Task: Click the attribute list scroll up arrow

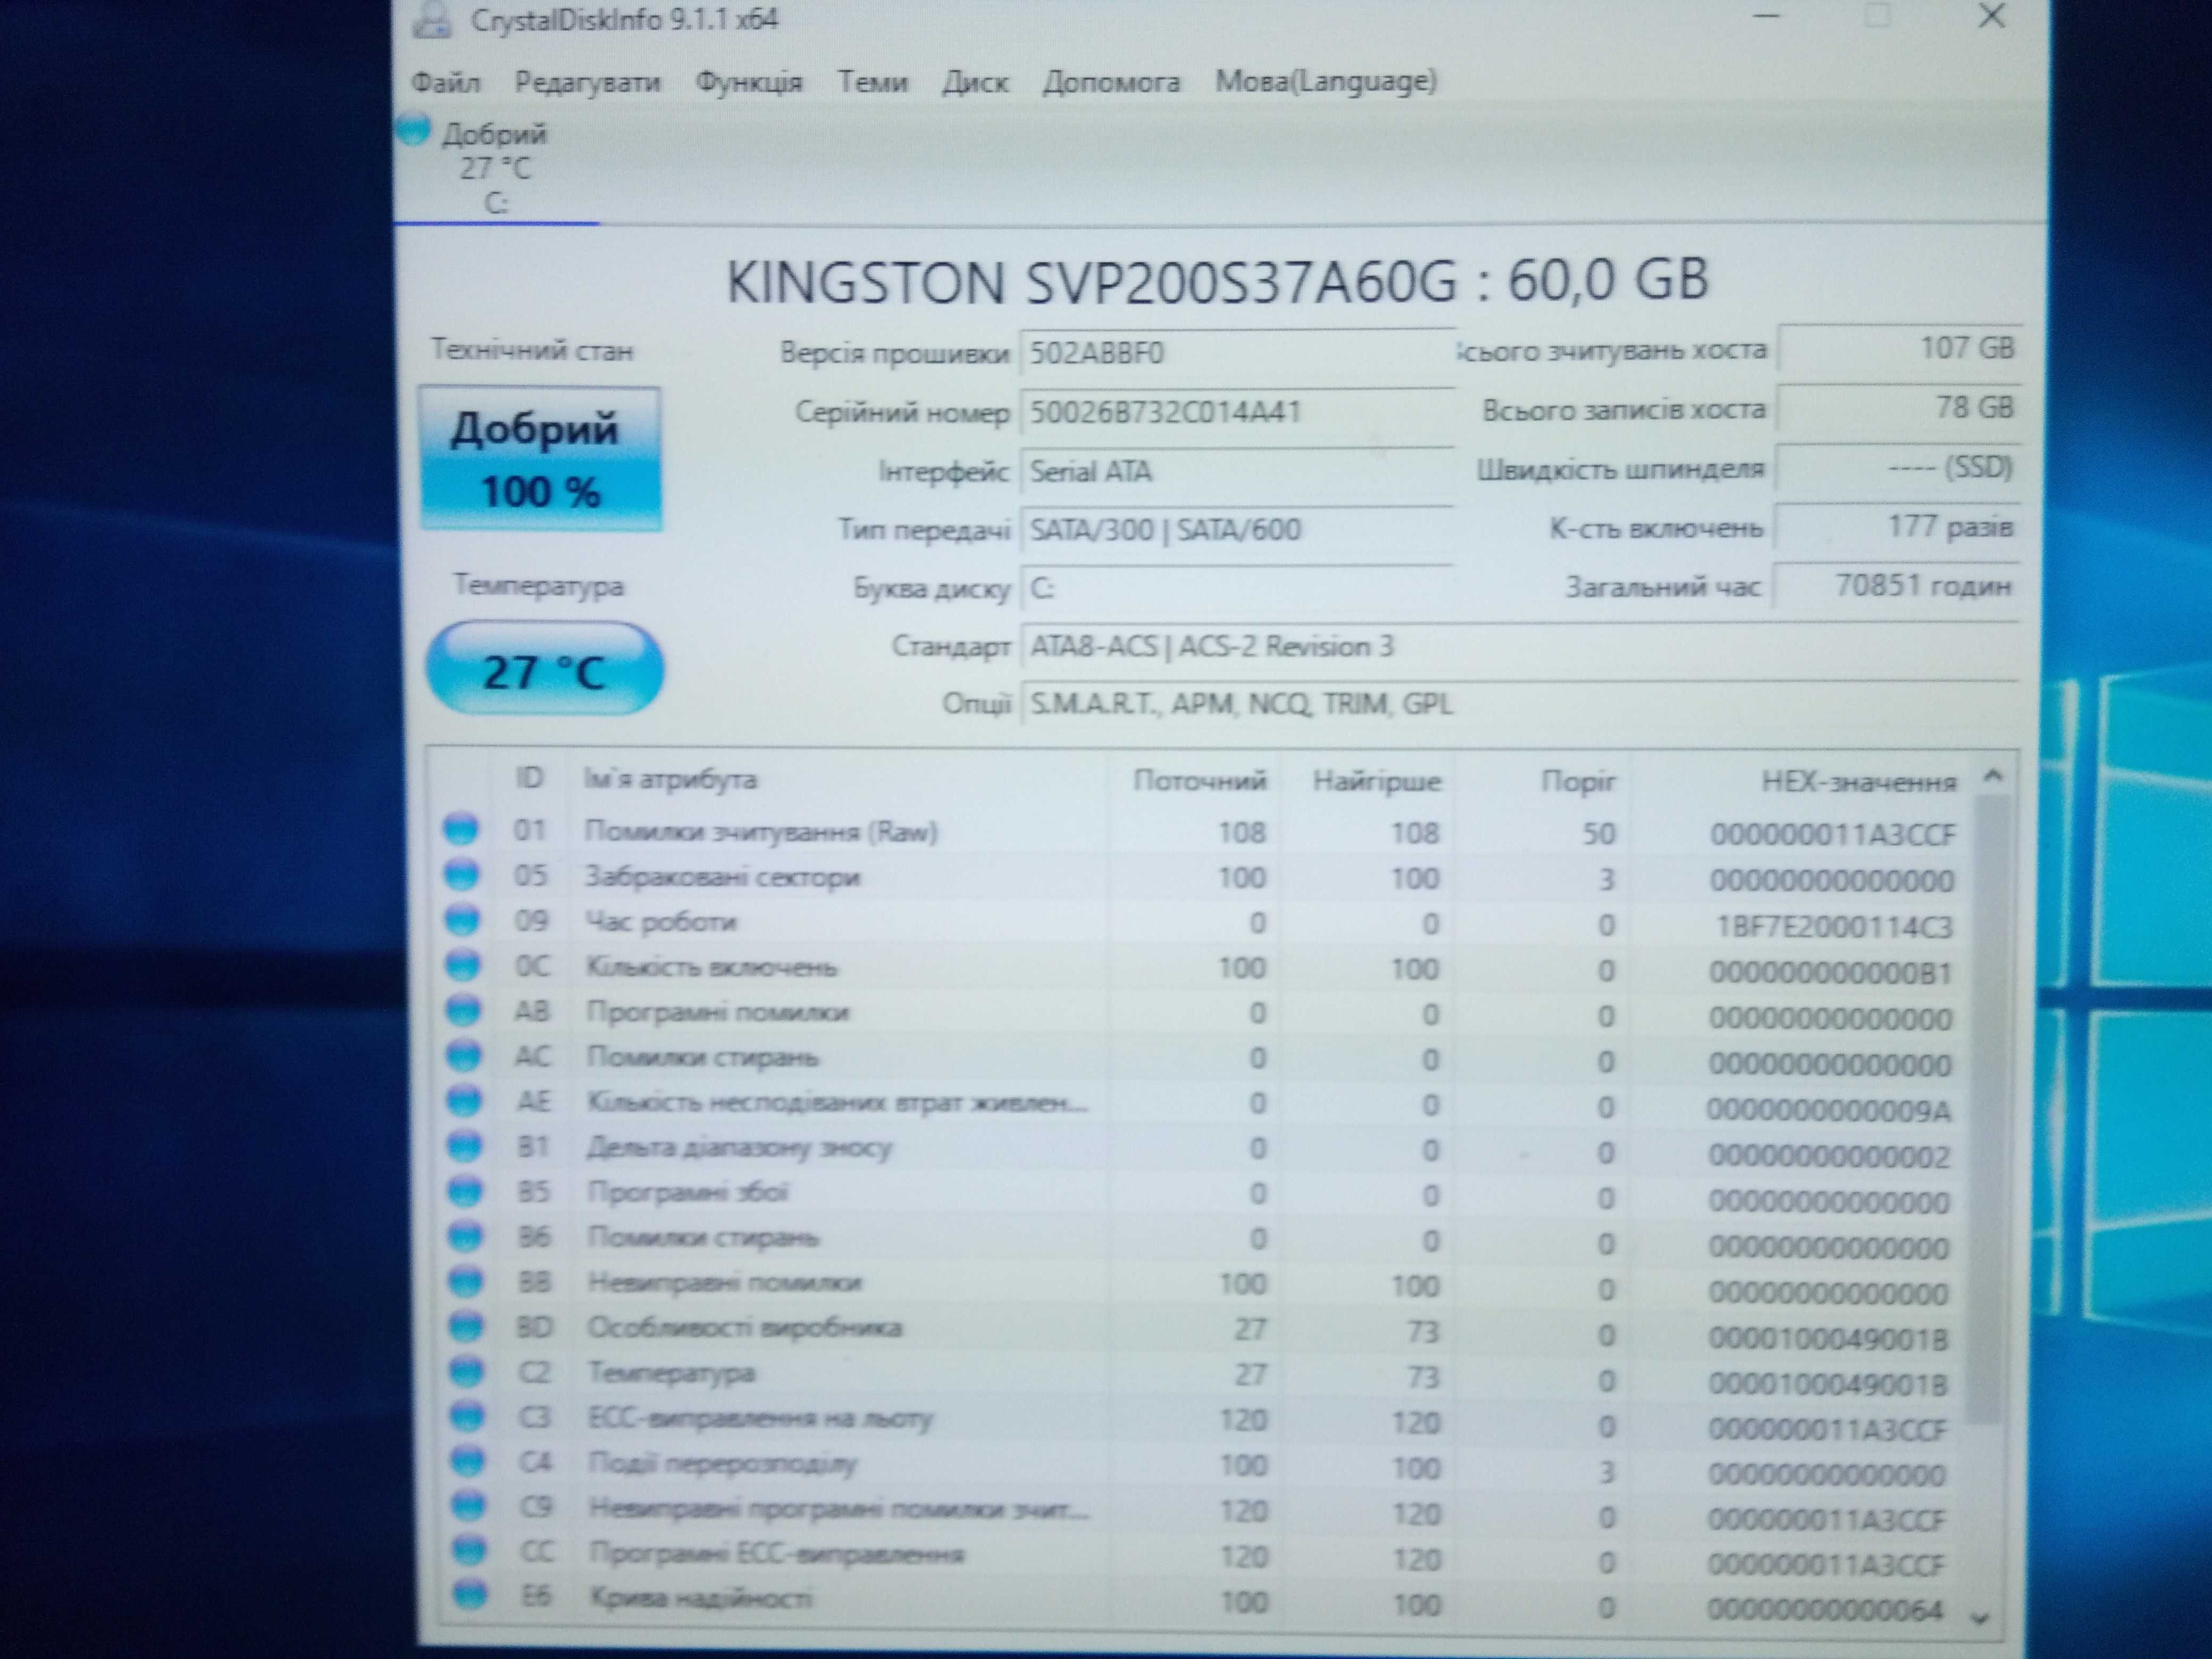Action: coord(1992,776)
